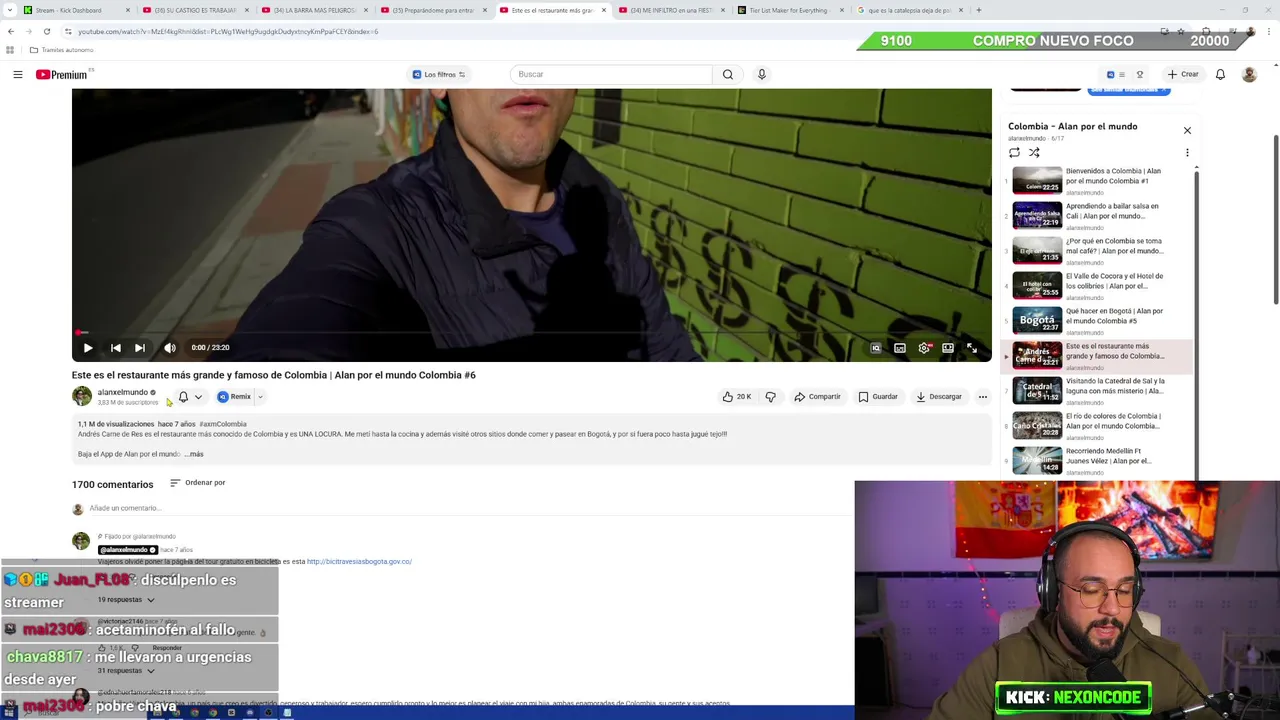Dislike the video thumbs down
Image resolution: width=1280 pixels, height=720 pixels.
[x=770, y=397]
